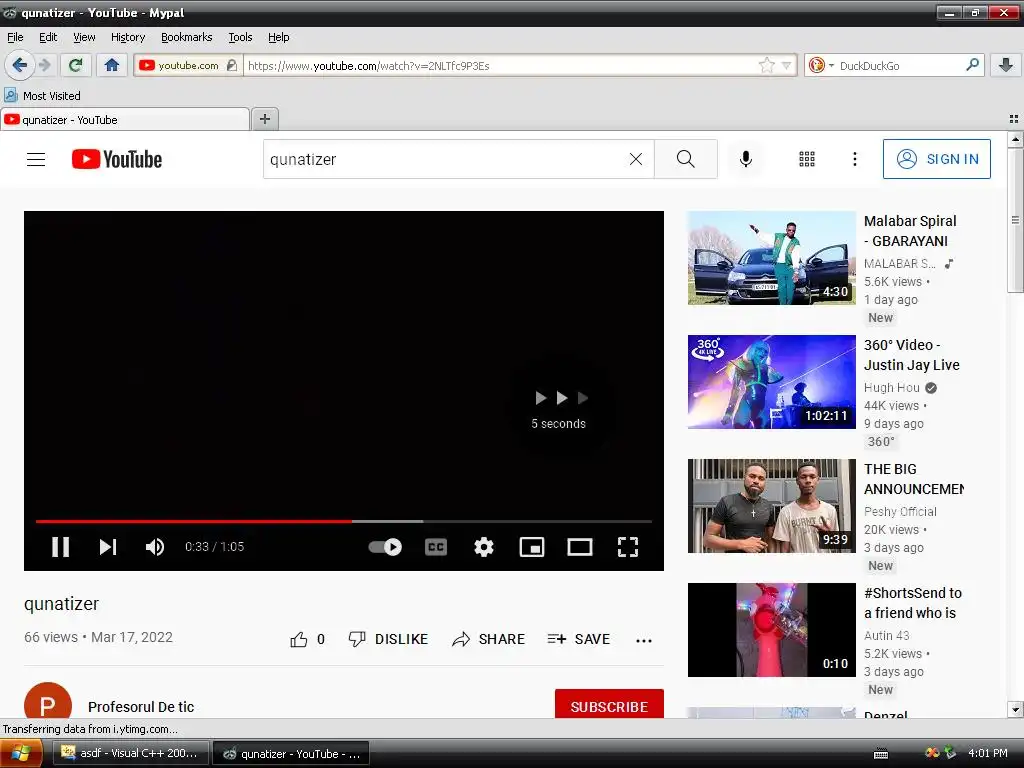
Task: Click the DISLIKE button
Action: tap(388, 639)
